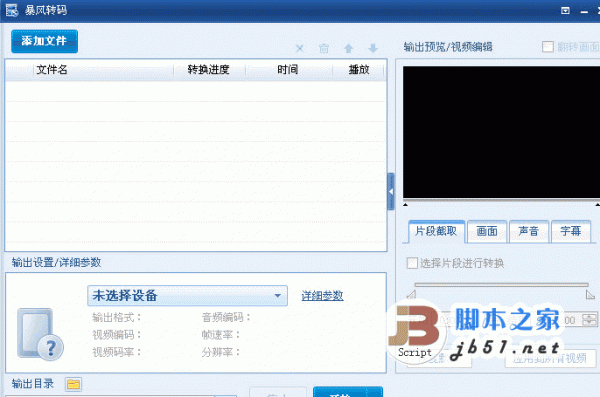Open the output directory folder icon

pyautogui.click(x=73, y=384)
